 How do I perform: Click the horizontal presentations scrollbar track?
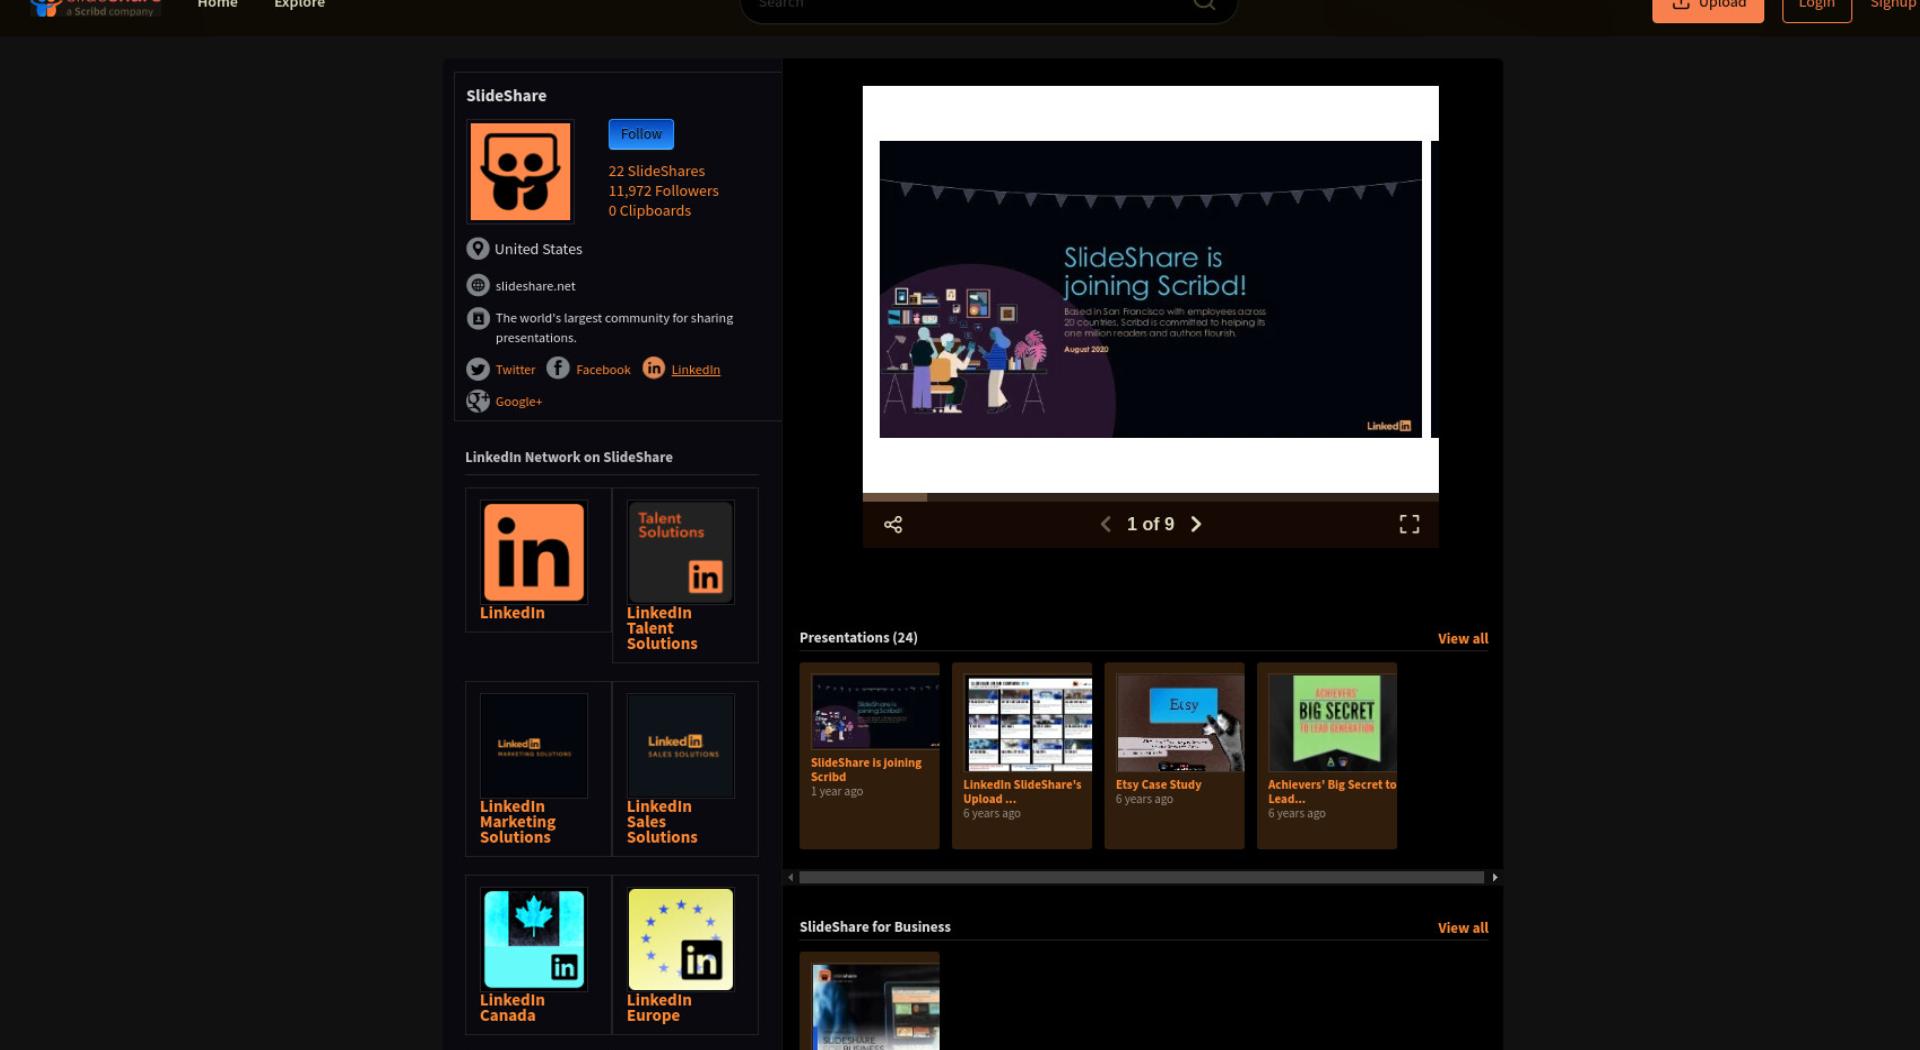tap(1142, 878)
